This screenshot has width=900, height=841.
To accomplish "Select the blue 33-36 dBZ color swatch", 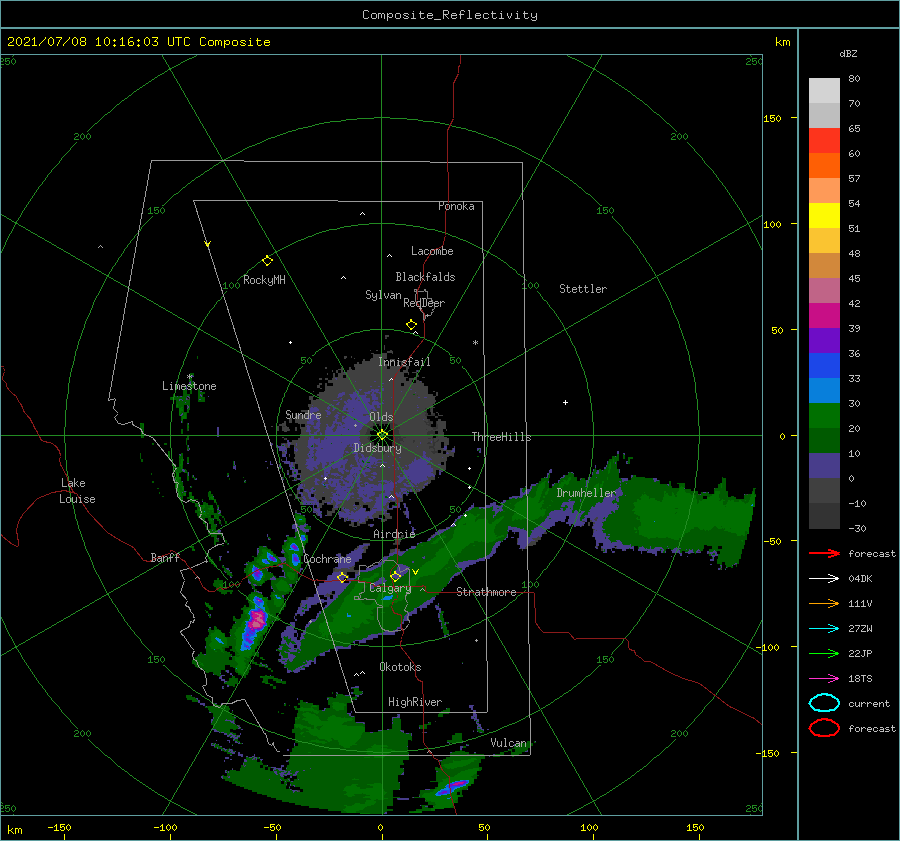I will (824, 365).
